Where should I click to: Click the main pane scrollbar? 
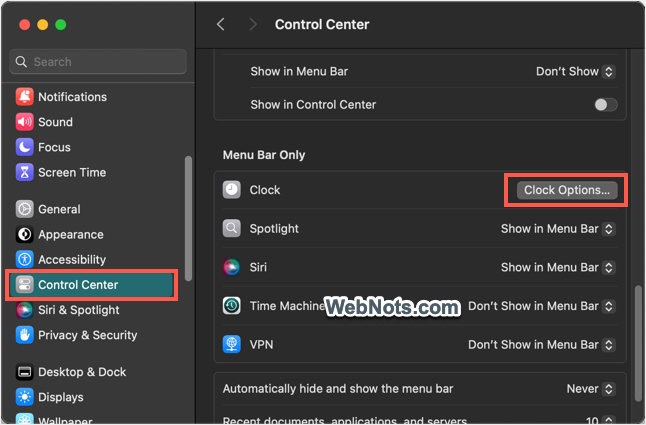[x=639, y=343]
